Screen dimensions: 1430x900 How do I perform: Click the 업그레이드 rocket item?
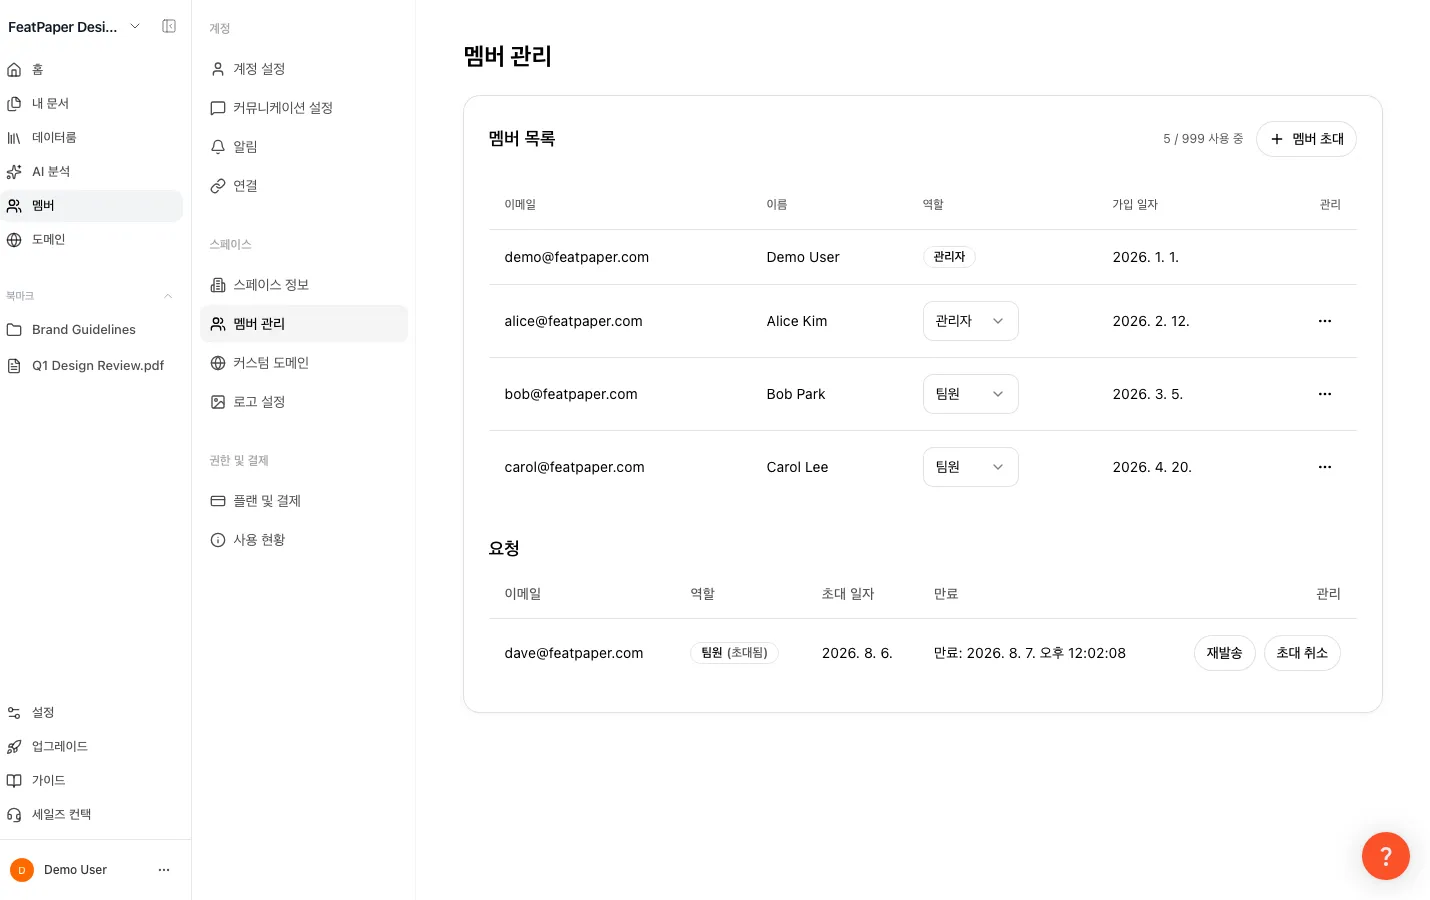91,746
